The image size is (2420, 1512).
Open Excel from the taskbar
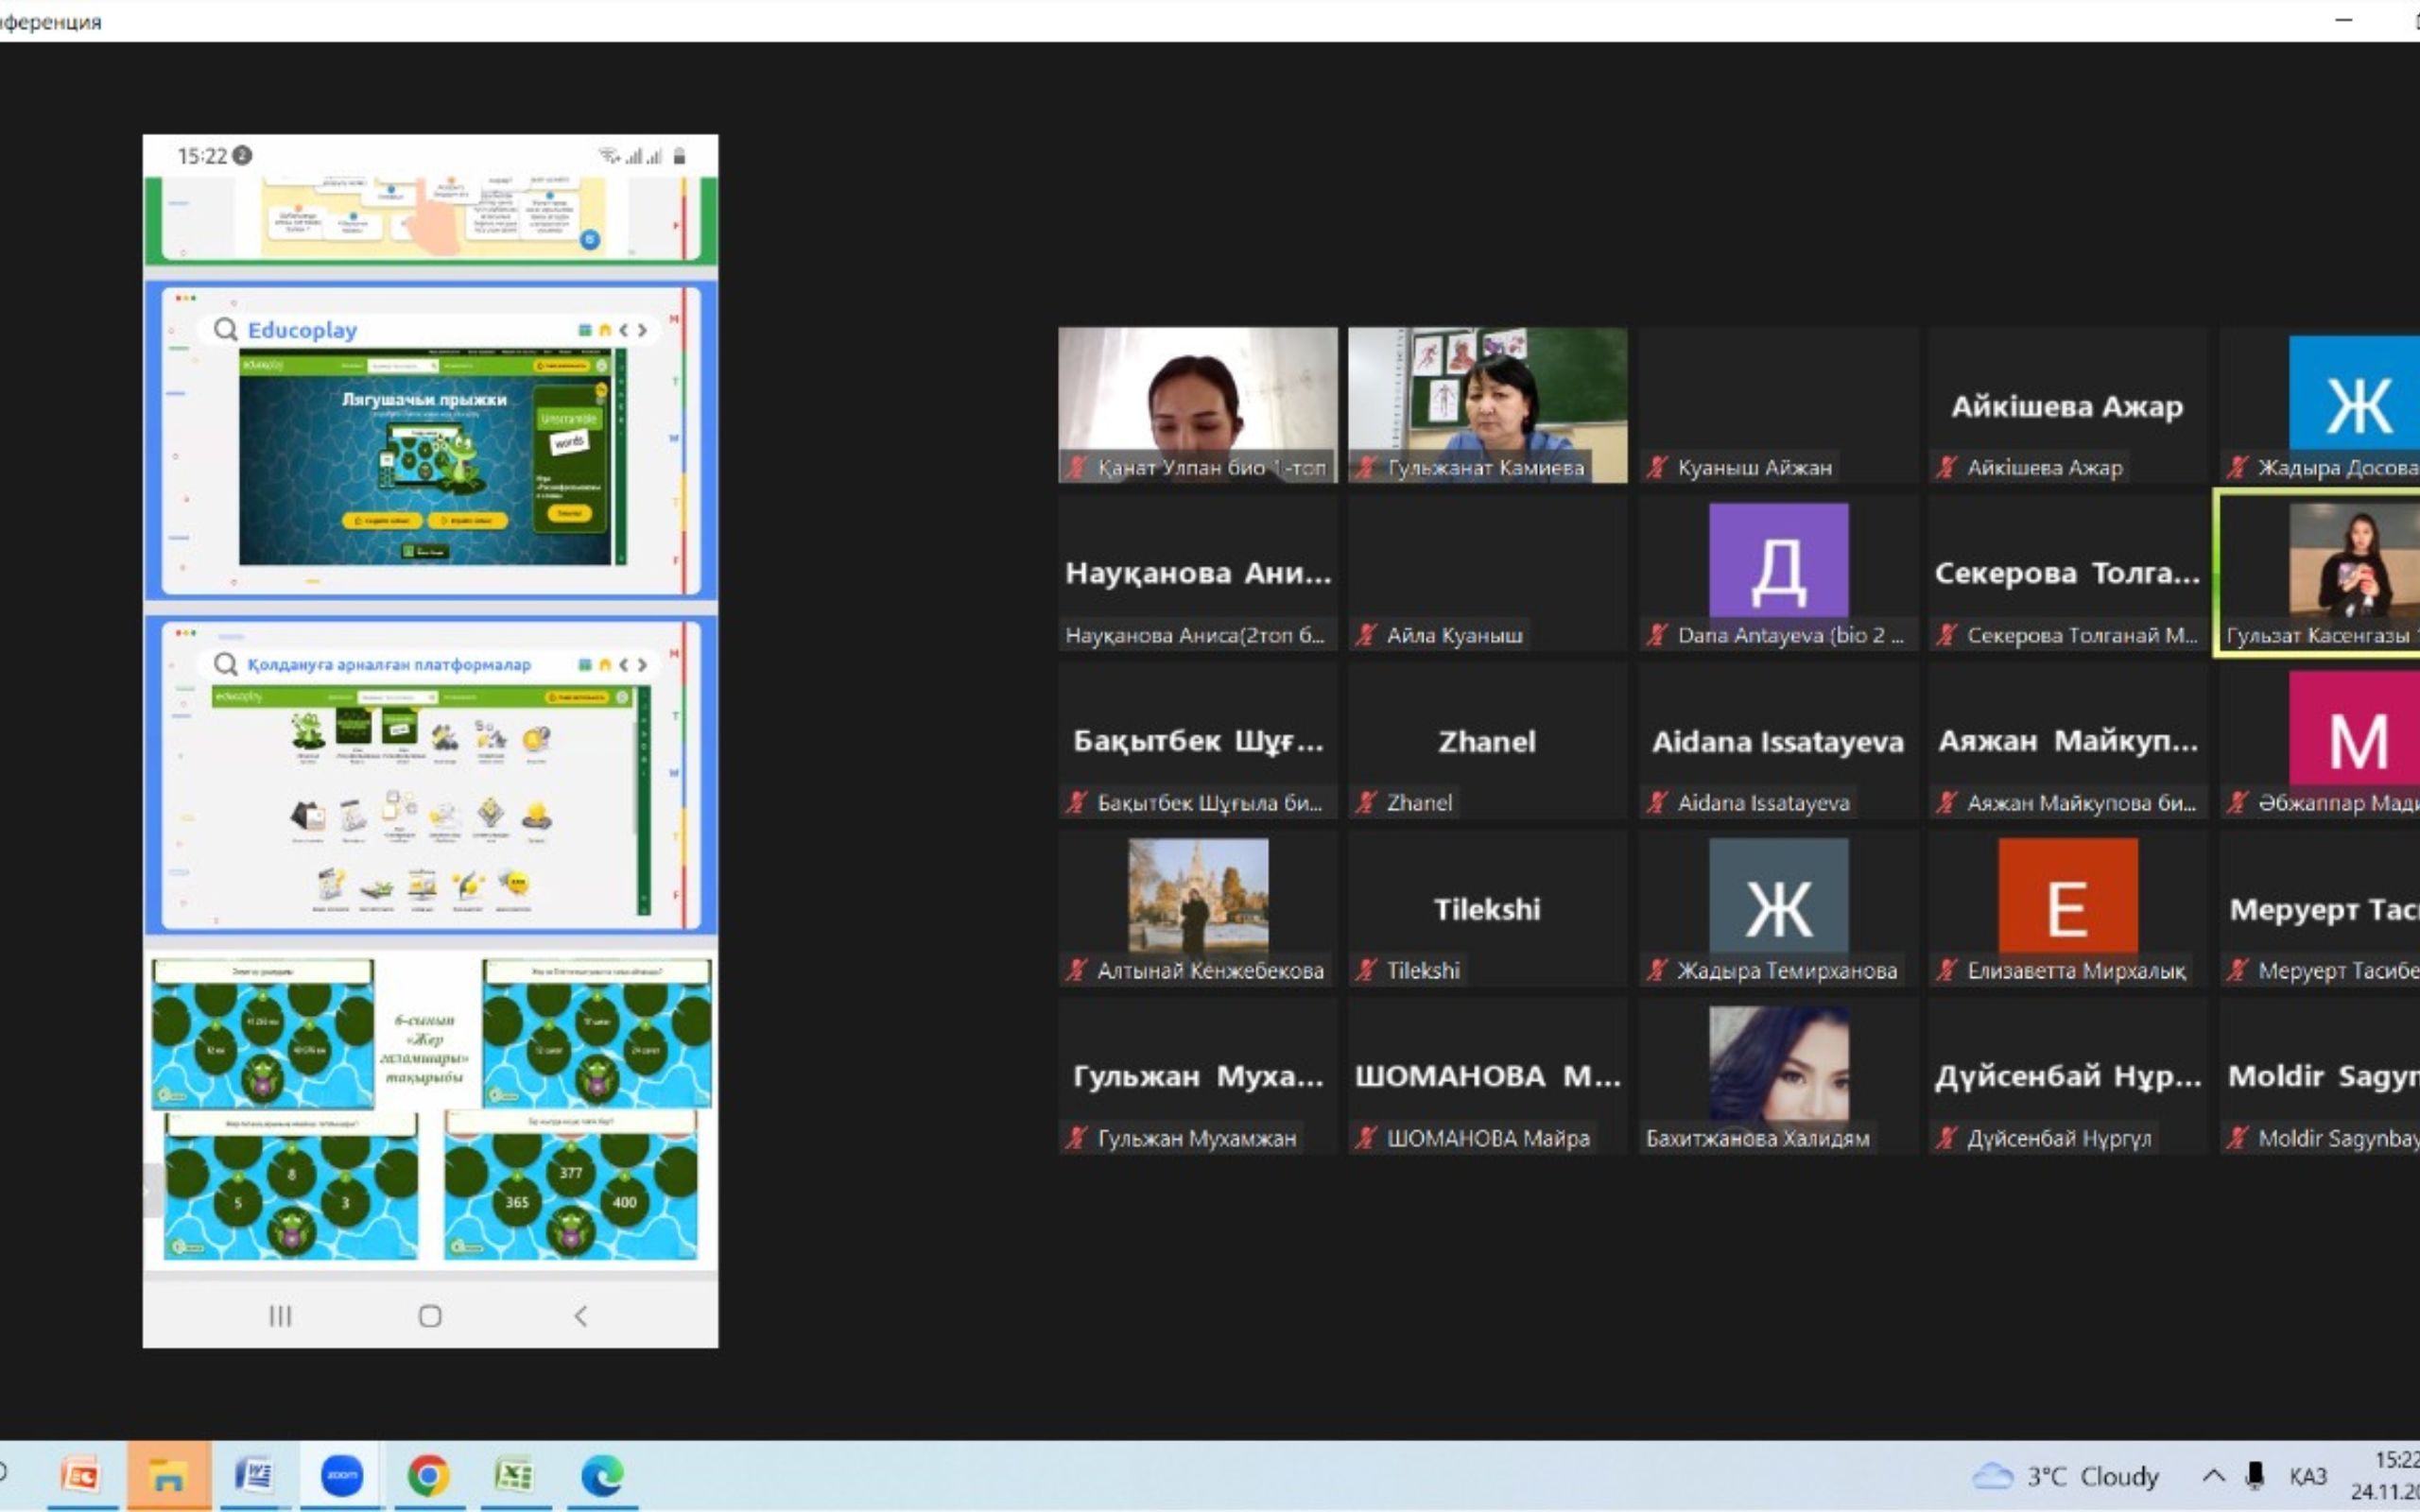[514, 1476]
